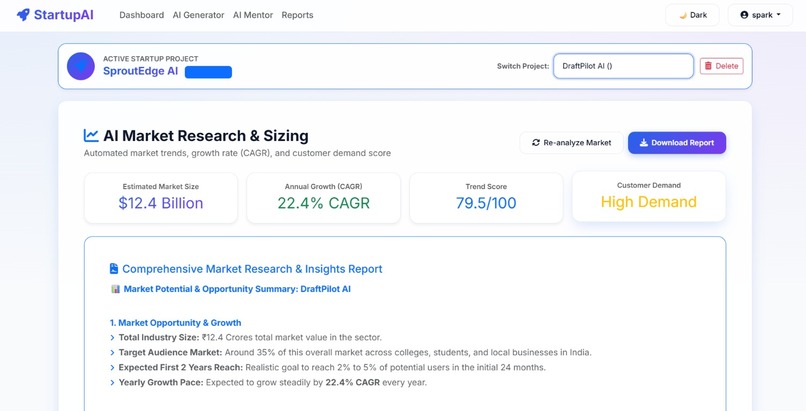The width and height of the screenshot is (806, 411).
Task: Click the refresh icon in Re-analyze Market
Action: (536, 143)
